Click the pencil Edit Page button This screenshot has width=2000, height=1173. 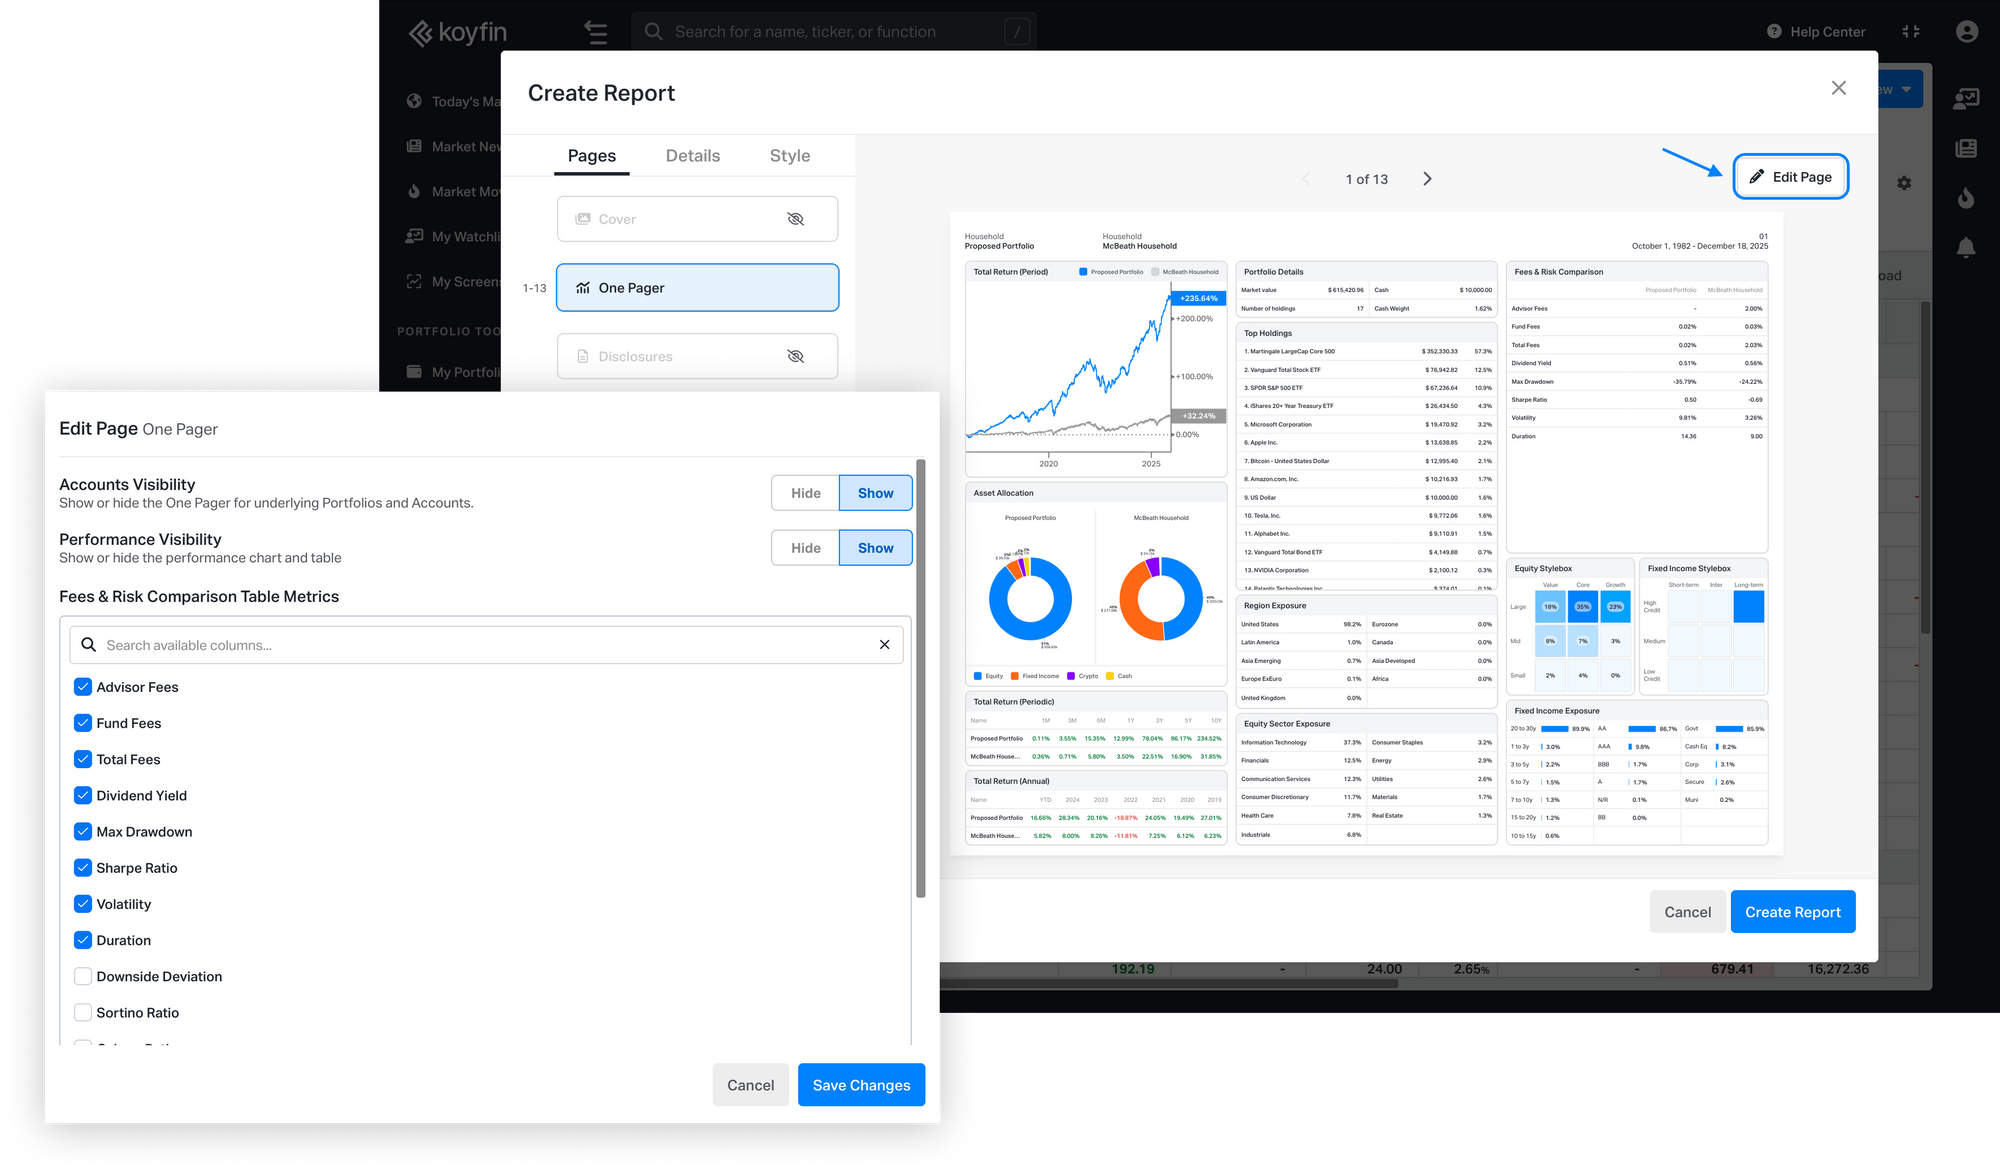click(x=1790, y=177)
